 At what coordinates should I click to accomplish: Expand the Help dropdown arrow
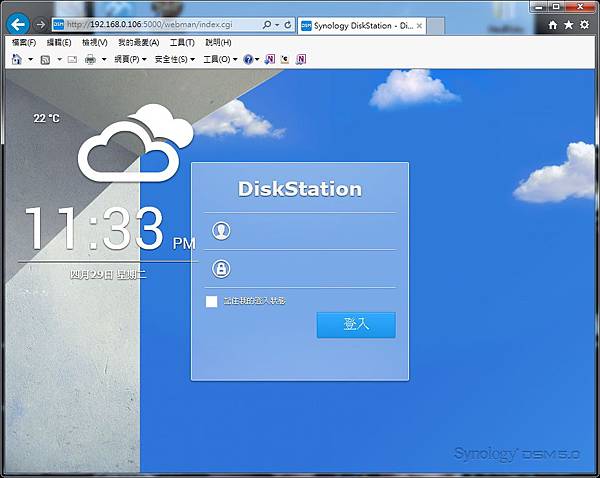(x=257, y=59)
